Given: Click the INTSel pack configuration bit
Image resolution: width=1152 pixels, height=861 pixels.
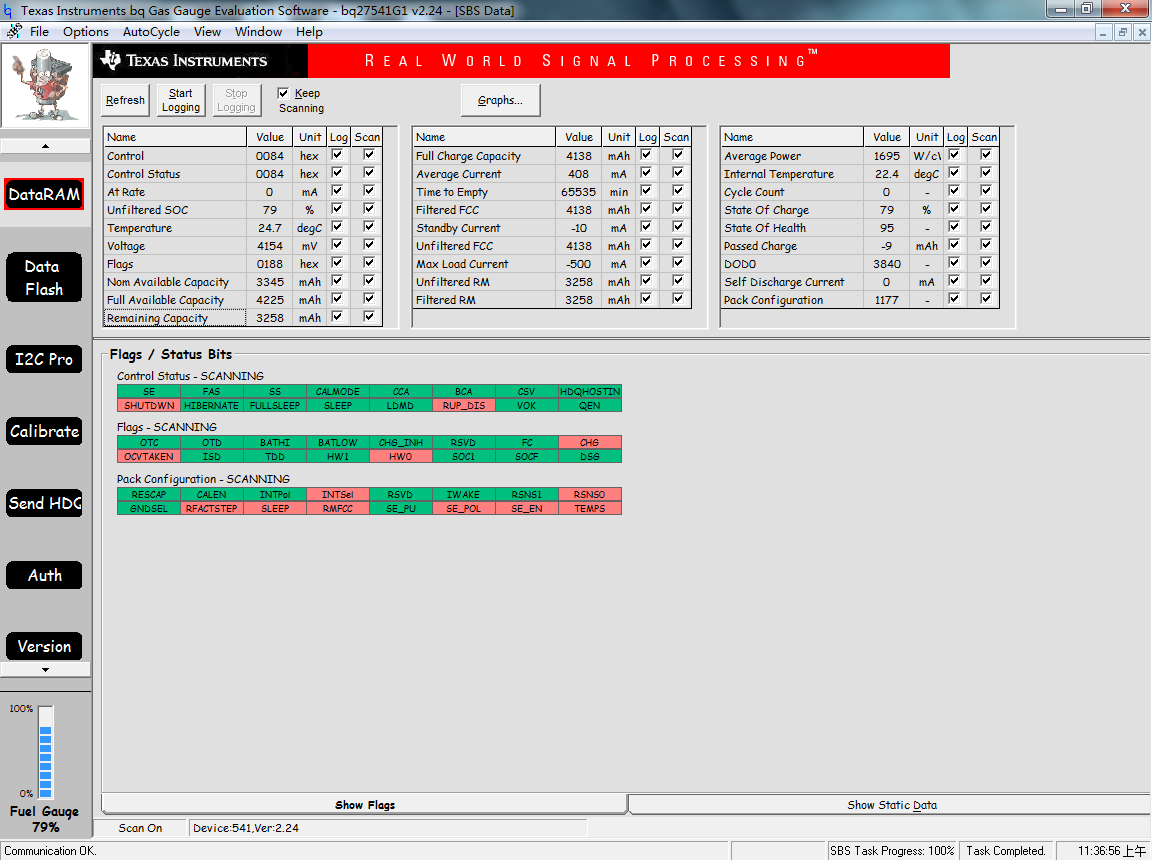Looking at the screenshot, I should (338, 494).
